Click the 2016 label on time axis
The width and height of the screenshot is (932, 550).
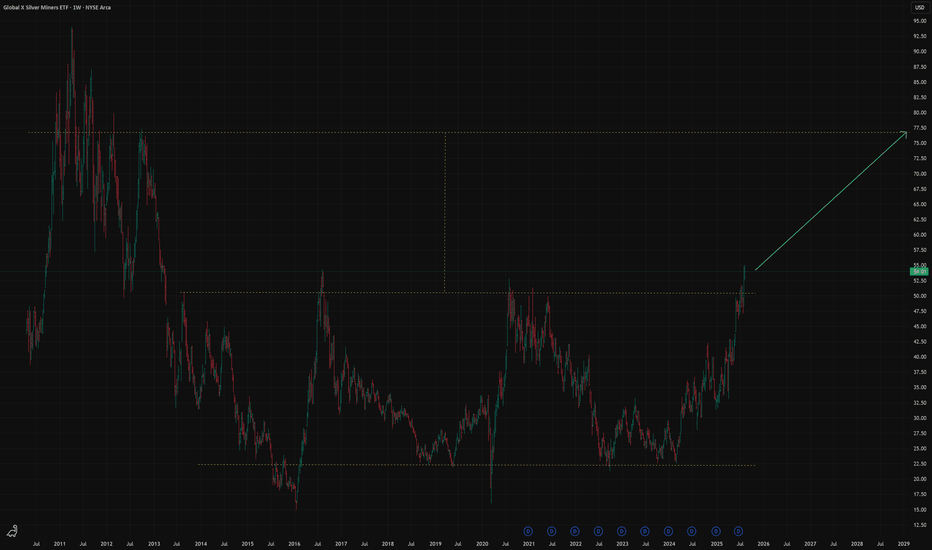[294, 543]
